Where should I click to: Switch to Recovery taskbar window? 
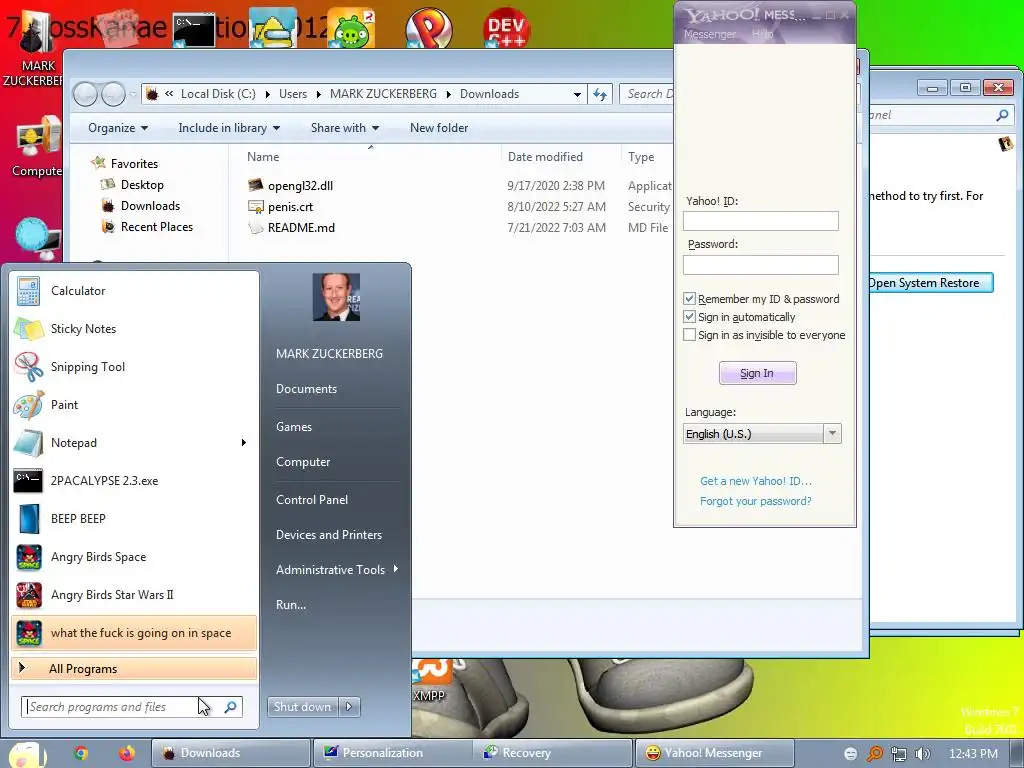[x=552, y=753]
